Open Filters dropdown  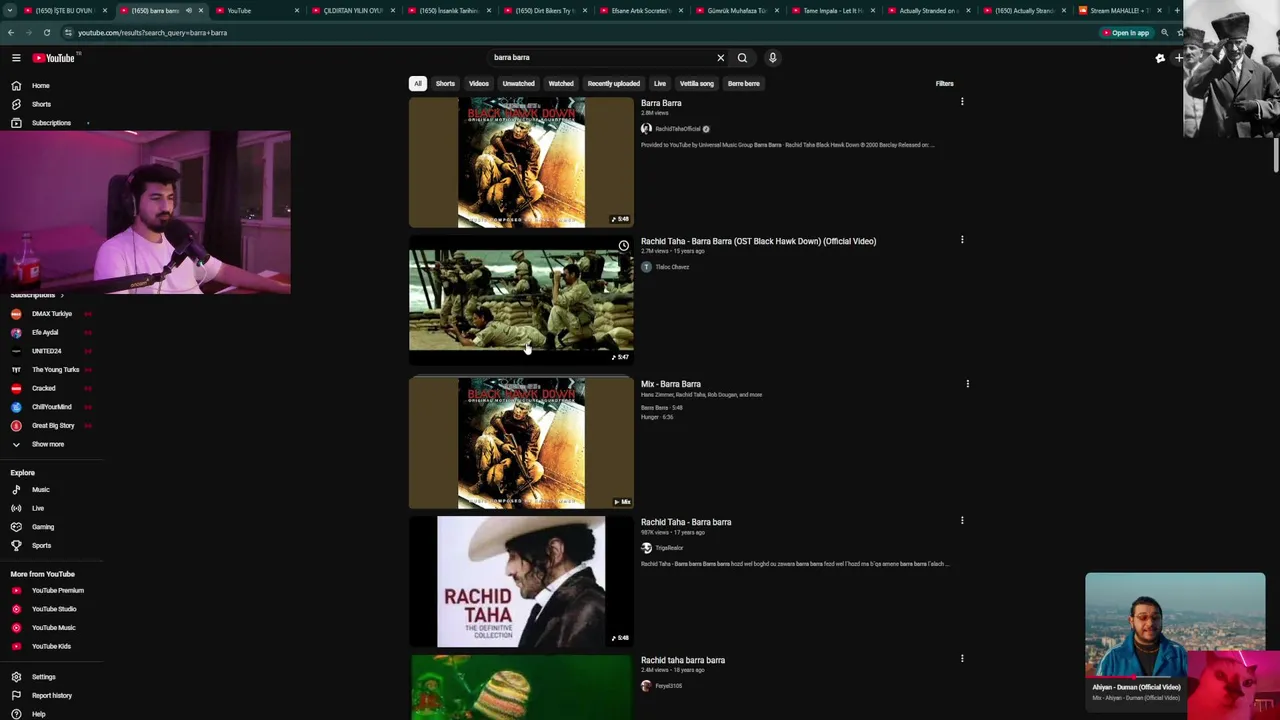point(944,84)
